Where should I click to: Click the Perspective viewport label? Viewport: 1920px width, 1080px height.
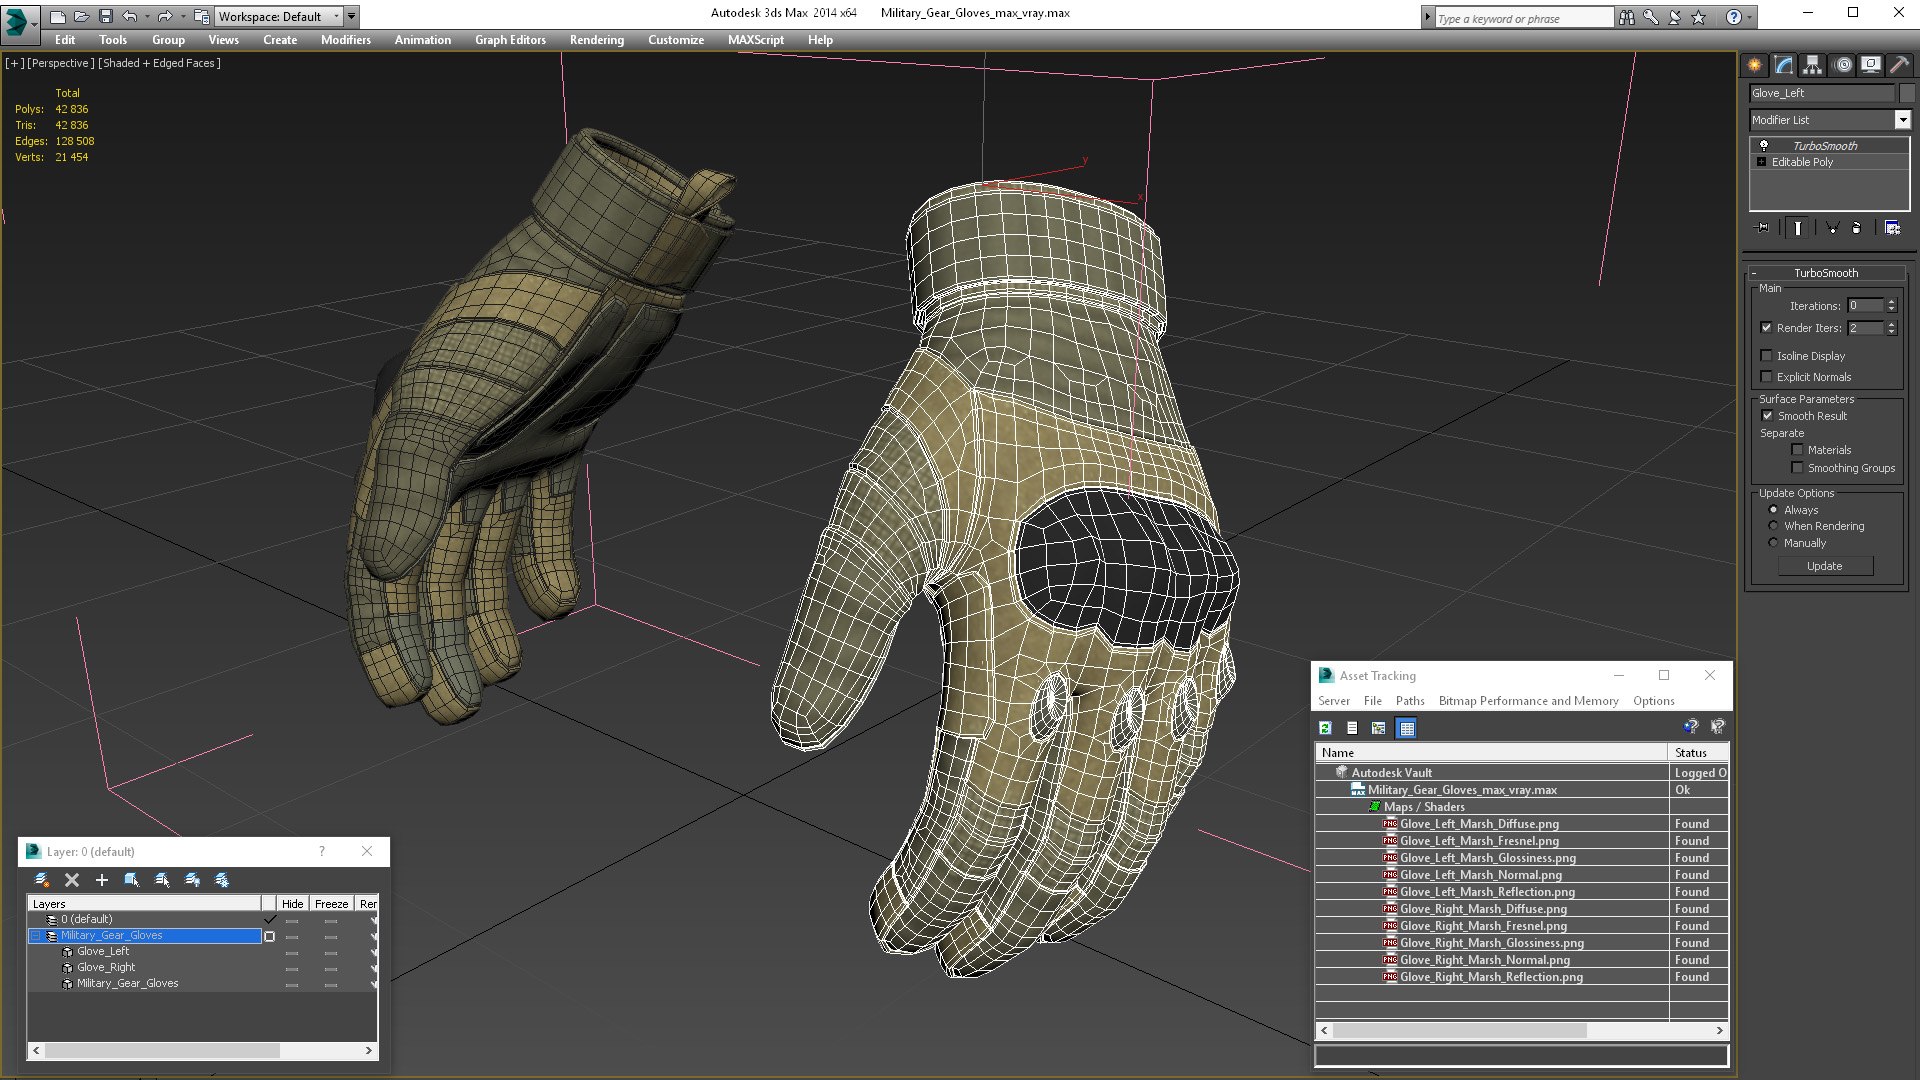tap(61, 63)
